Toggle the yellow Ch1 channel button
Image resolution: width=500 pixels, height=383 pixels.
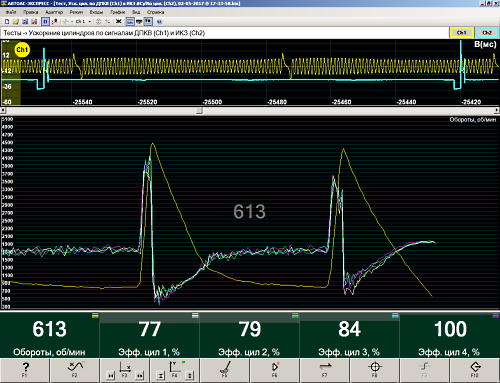pyautogui.click(x=461, y=33)
